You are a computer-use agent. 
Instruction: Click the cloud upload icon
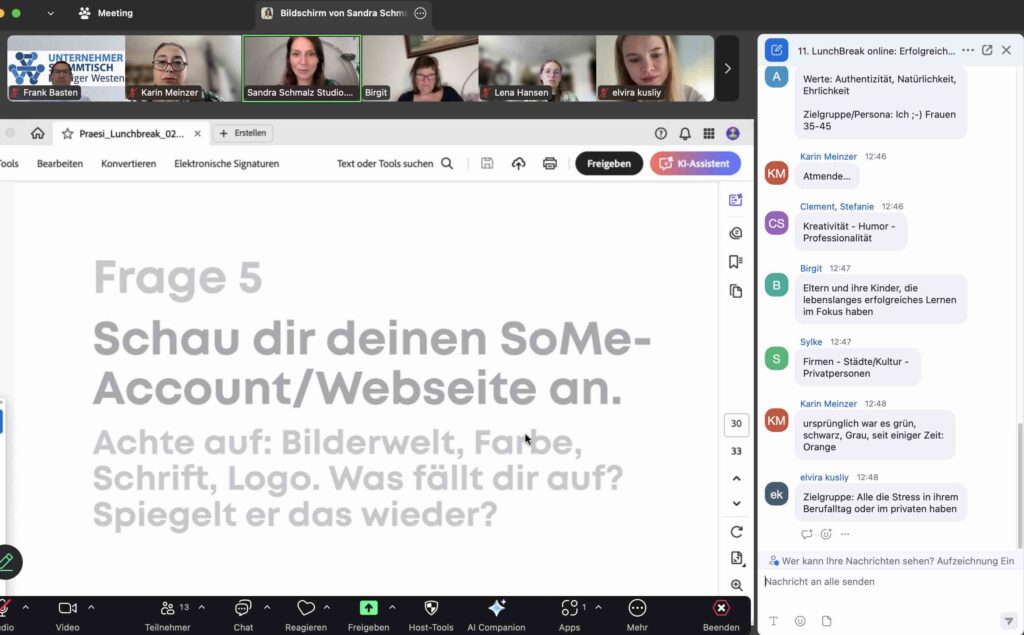[519, 163]
